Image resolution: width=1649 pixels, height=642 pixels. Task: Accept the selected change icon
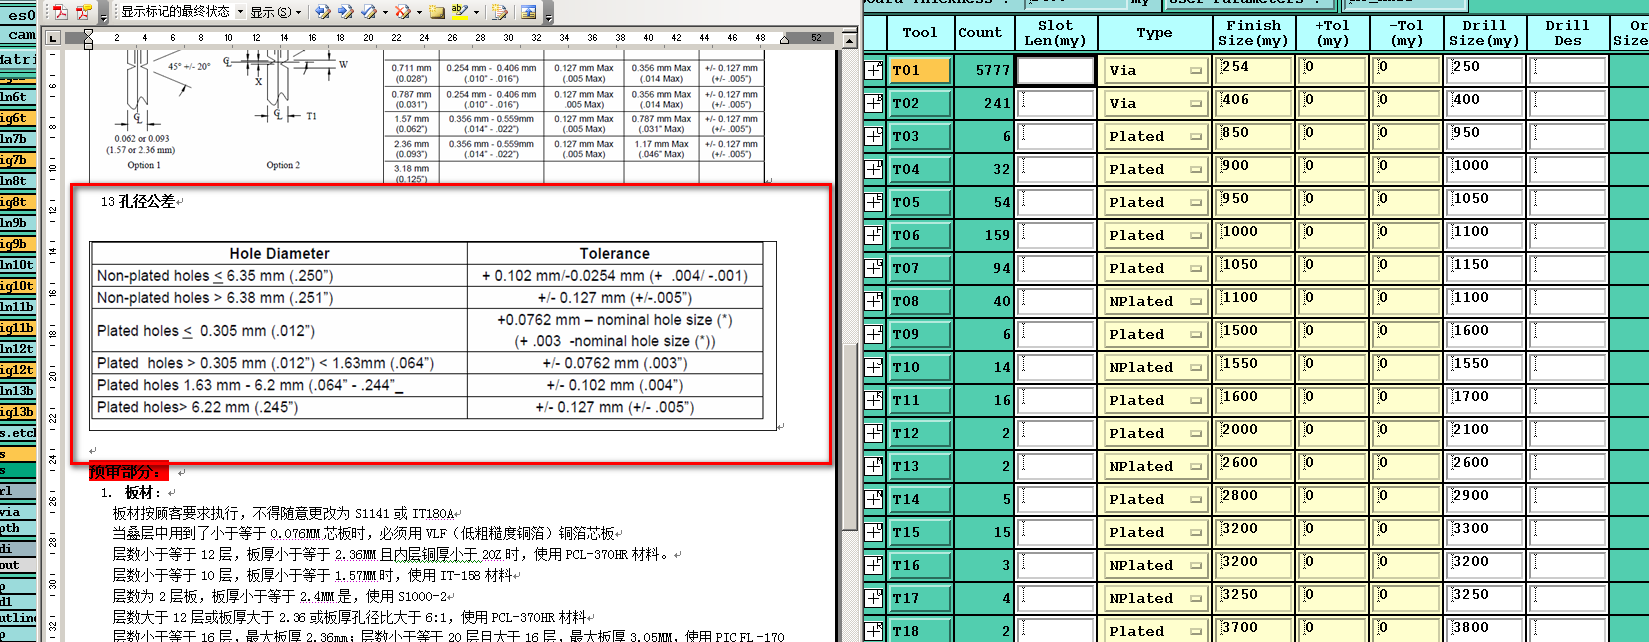pyautogui.click(x=368, y=12)
